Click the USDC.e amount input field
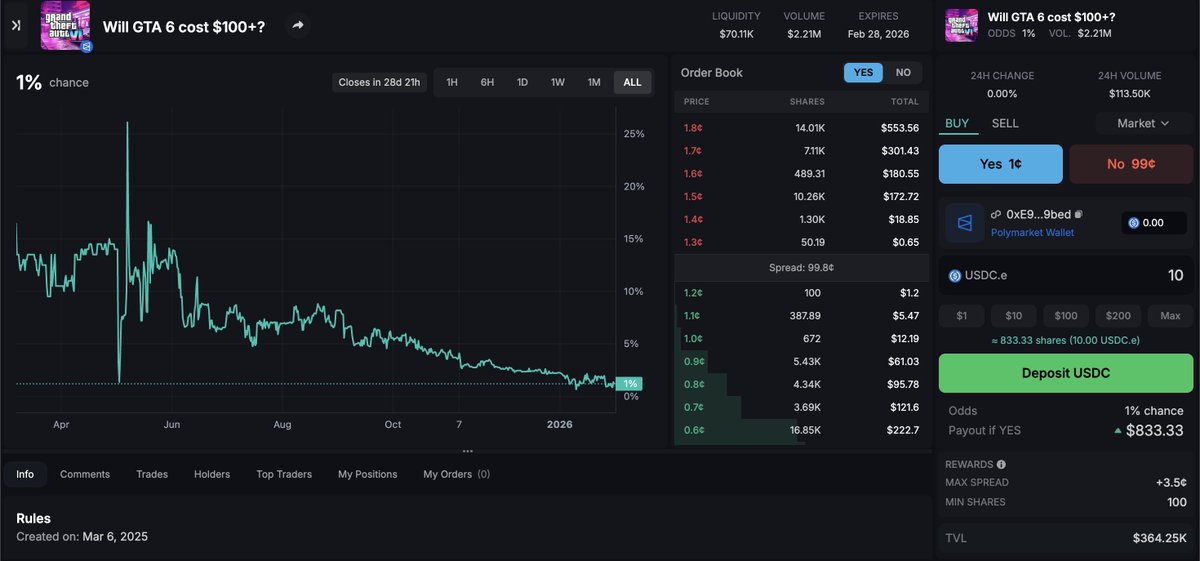 point(1066,276)
